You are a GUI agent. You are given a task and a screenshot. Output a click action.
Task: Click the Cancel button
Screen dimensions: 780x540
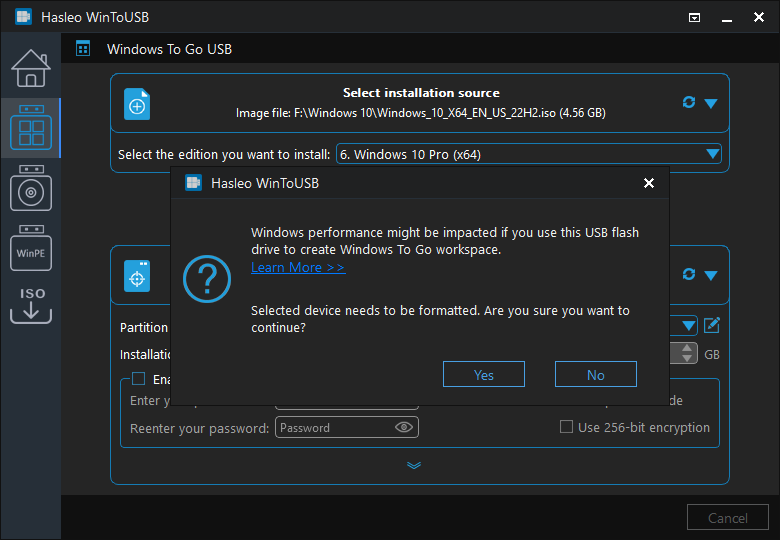[x=728, y=518]
